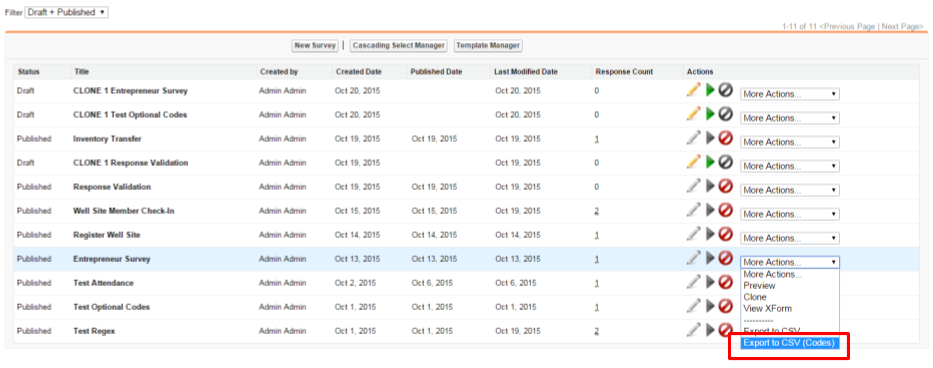The image size is (933, 368).
Task: Click black disabled circle icon for CLONE 1 Entrepreneur Survey
Action: (725, 90)
